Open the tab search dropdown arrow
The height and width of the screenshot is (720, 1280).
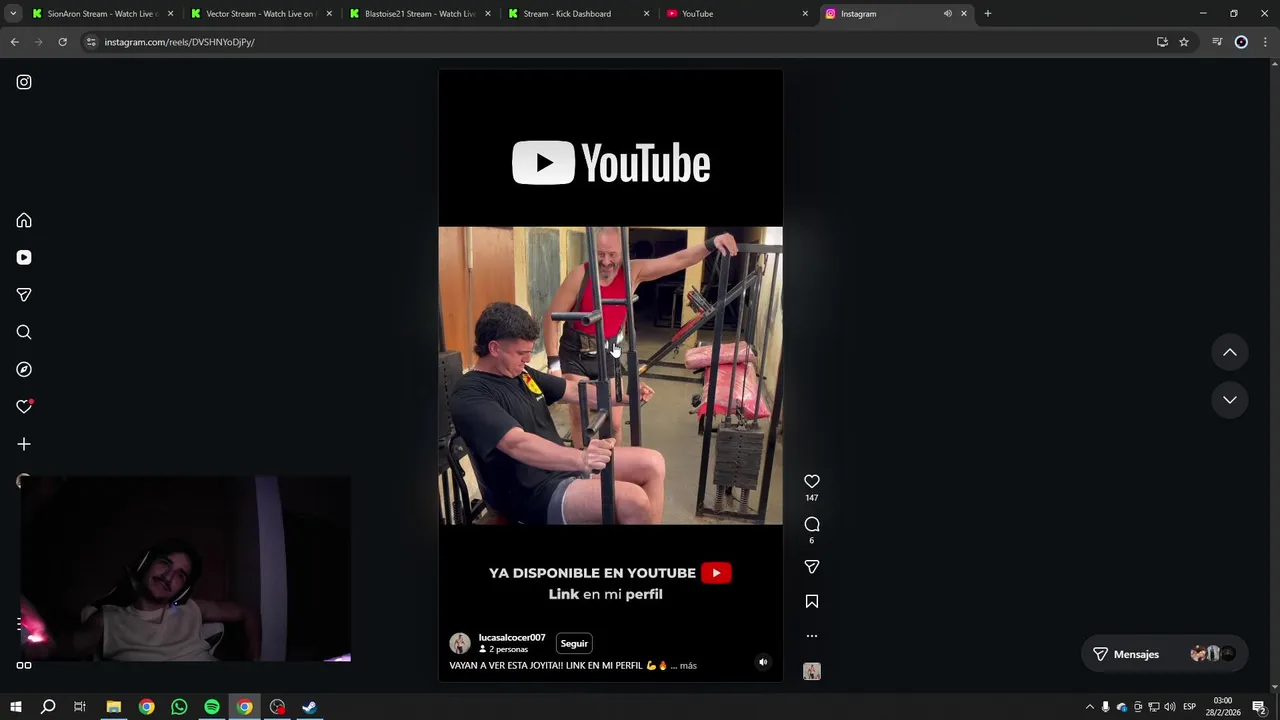(x=13, y=14)
